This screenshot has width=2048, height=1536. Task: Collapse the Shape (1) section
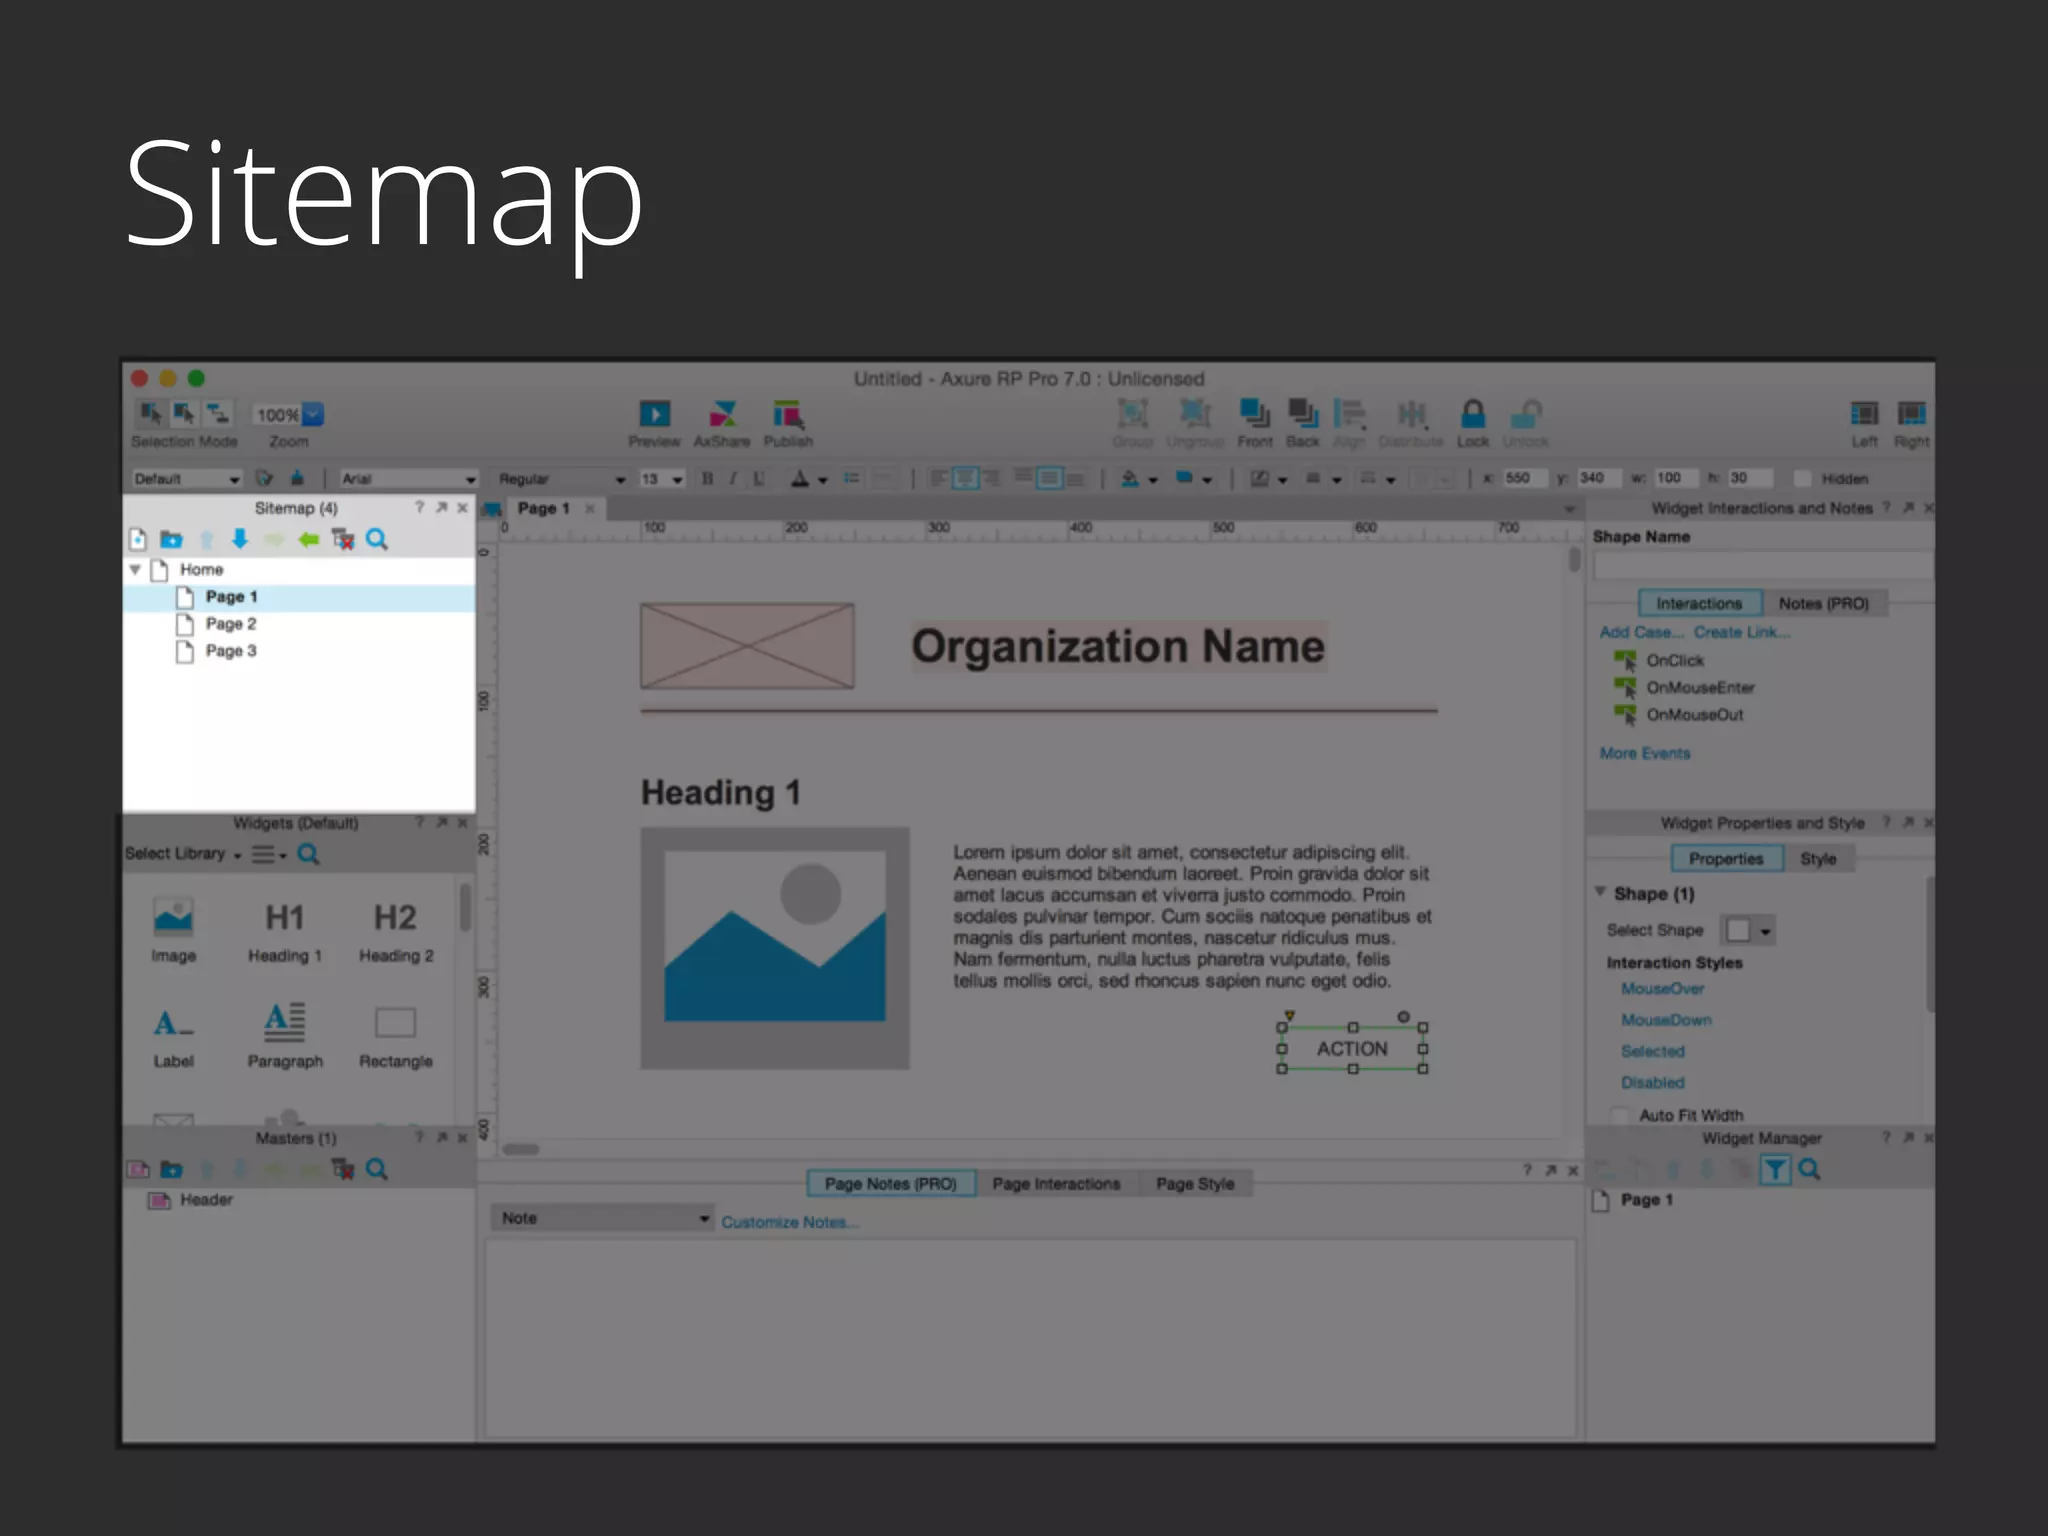(x=1600, y=892)
